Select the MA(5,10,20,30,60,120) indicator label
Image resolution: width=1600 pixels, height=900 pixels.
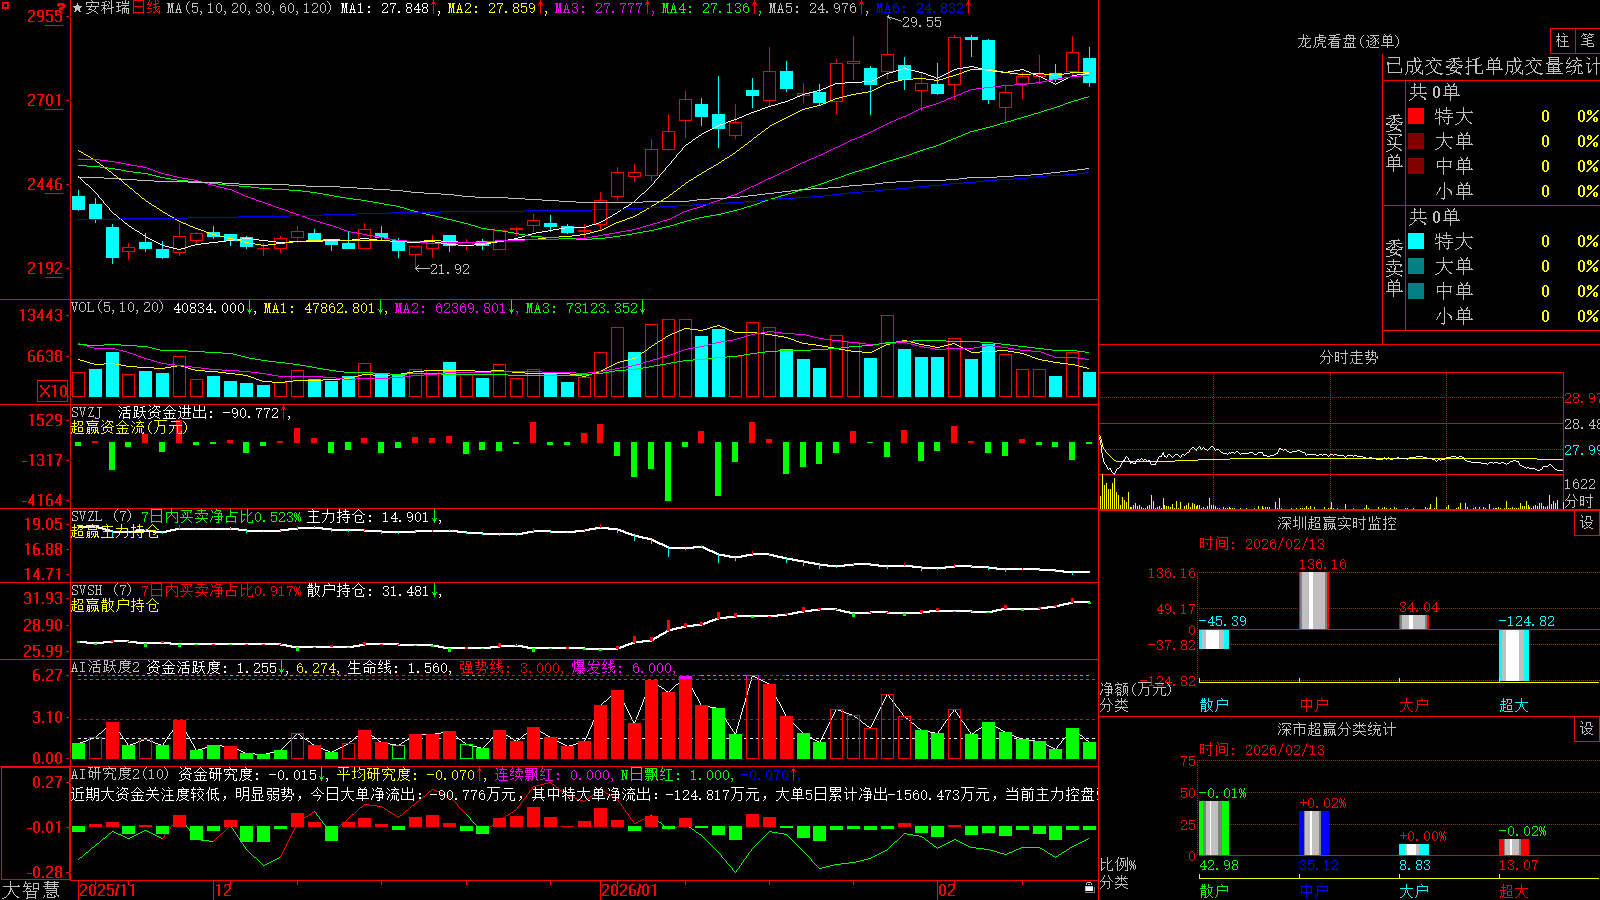pyautogui.click(x=250, y=8)
